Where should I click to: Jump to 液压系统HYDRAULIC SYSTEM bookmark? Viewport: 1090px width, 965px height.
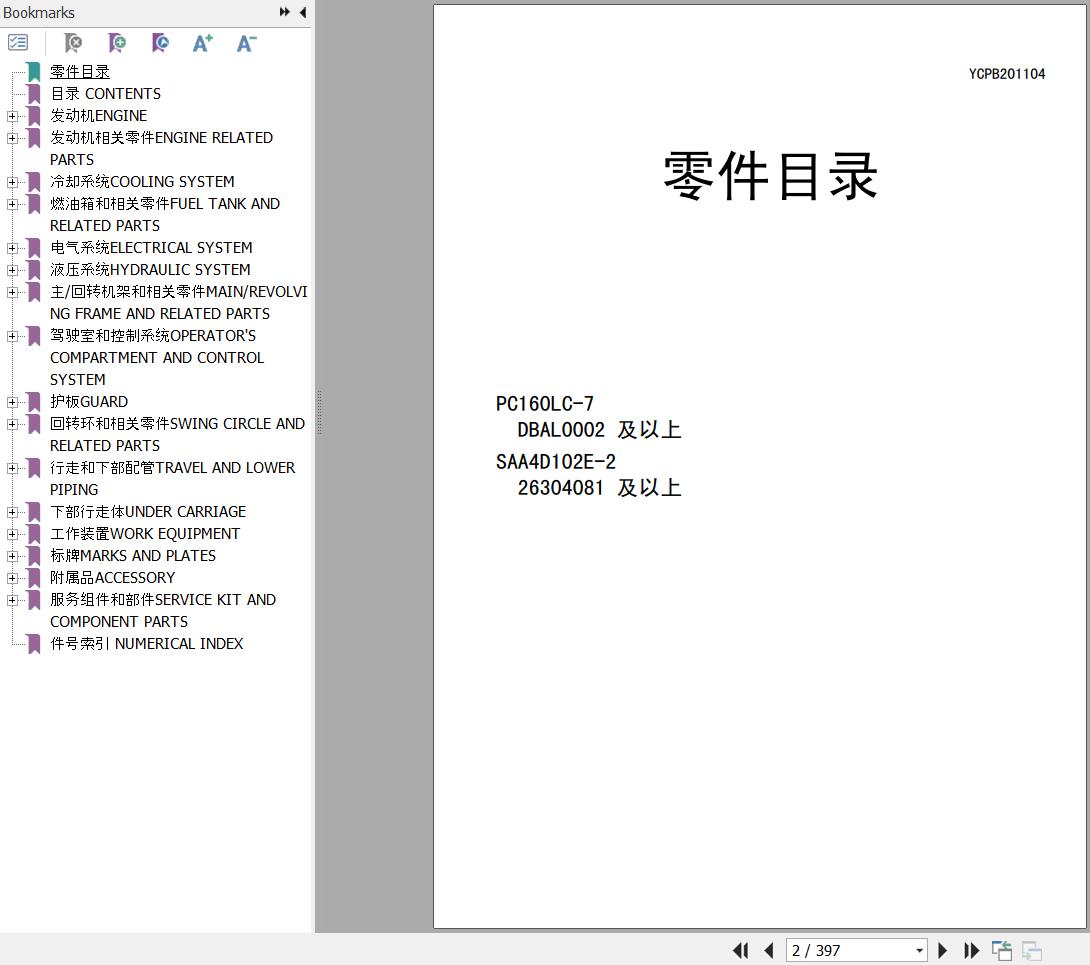click(150, 270)
